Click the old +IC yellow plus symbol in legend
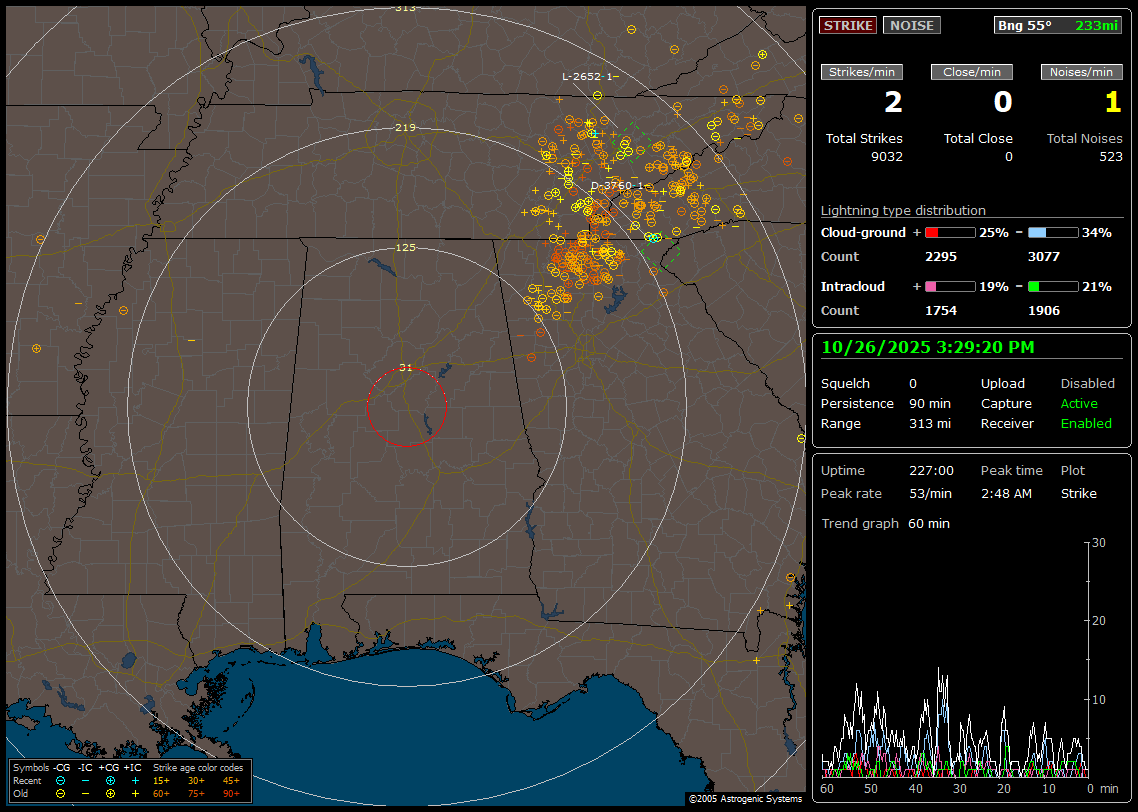The height and width of the screenshot is (812, 1138). (x=135, y=793)
